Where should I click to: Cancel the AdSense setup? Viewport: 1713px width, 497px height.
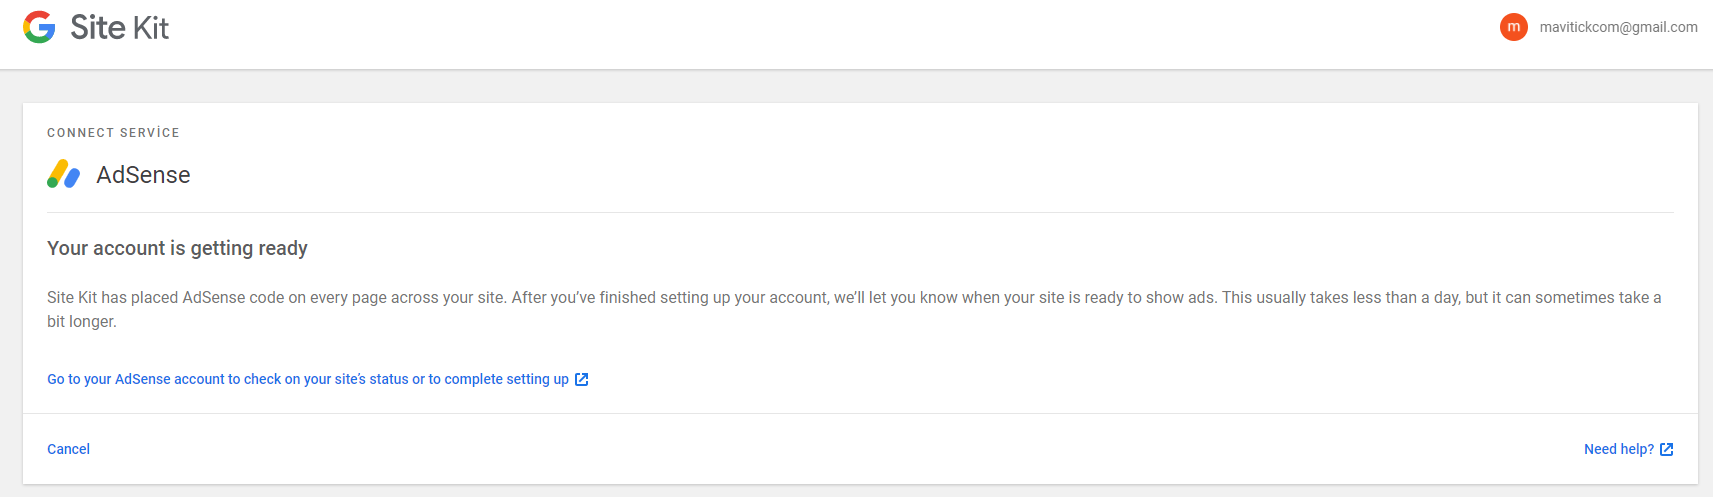68,449
